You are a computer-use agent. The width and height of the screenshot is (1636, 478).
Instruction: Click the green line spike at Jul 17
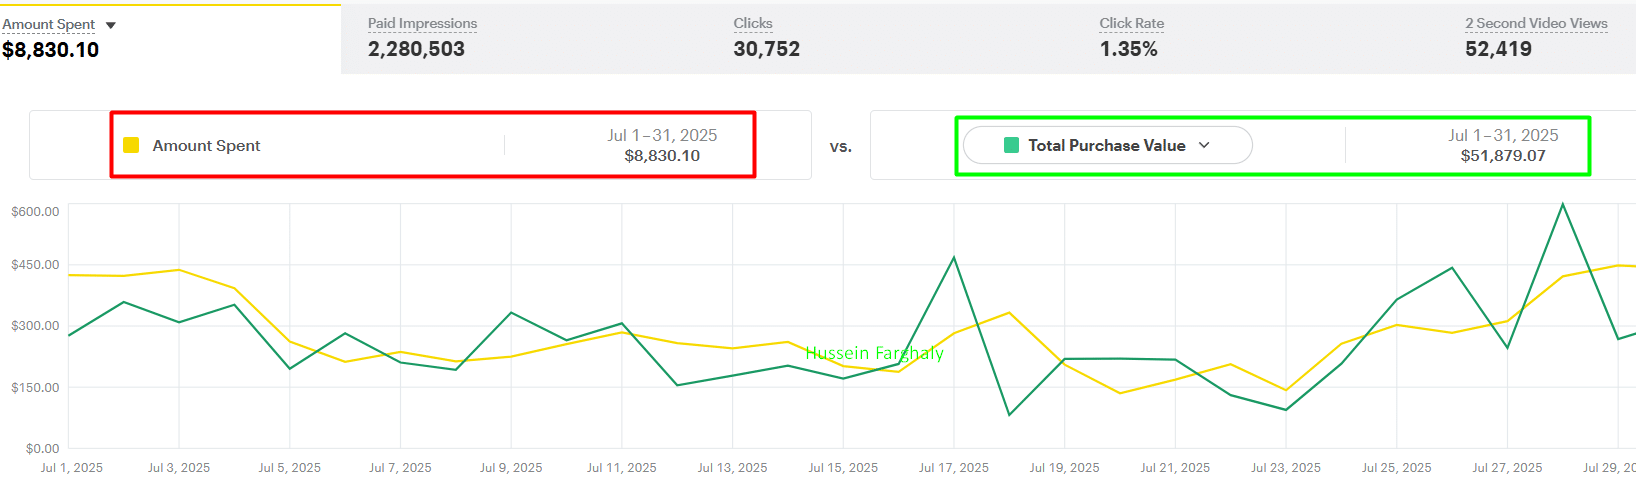[954, 258]
